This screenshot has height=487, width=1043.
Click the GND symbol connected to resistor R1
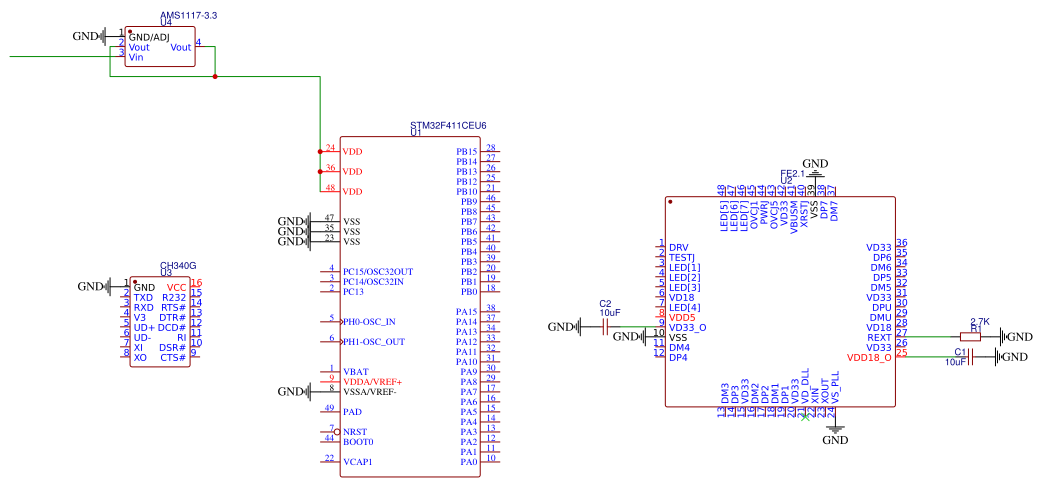[x=1016, y=337]
